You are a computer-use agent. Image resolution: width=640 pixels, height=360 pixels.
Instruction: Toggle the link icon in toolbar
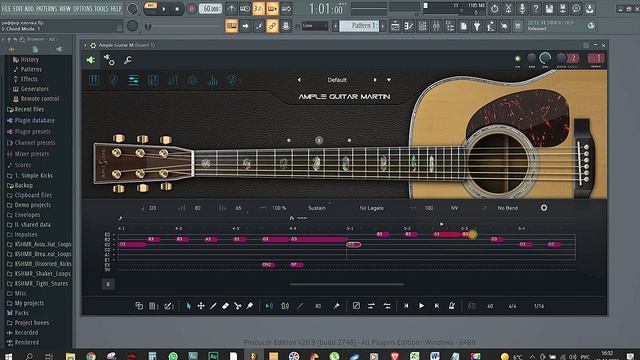click(272, 26)
